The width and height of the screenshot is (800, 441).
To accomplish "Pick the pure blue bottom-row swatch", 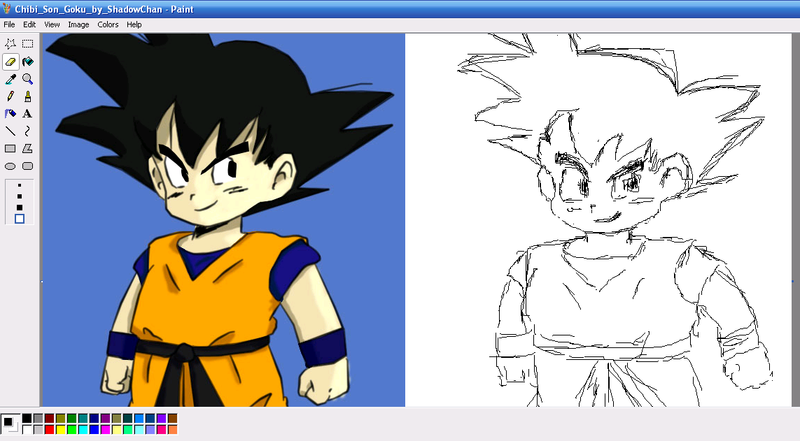I will click(94, 429).
